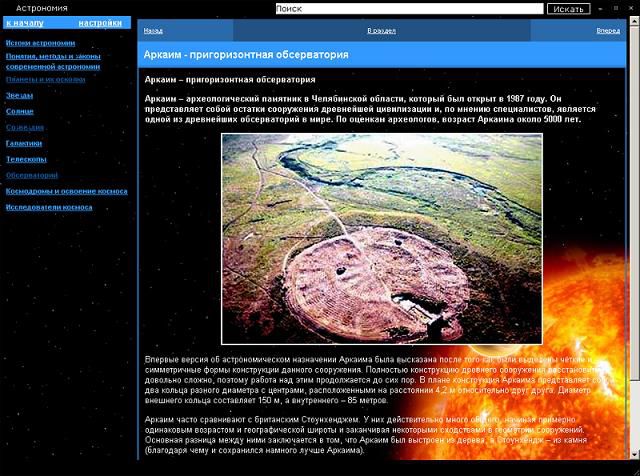
Task: Click the blue article title header bar
Action: (381, 54)
